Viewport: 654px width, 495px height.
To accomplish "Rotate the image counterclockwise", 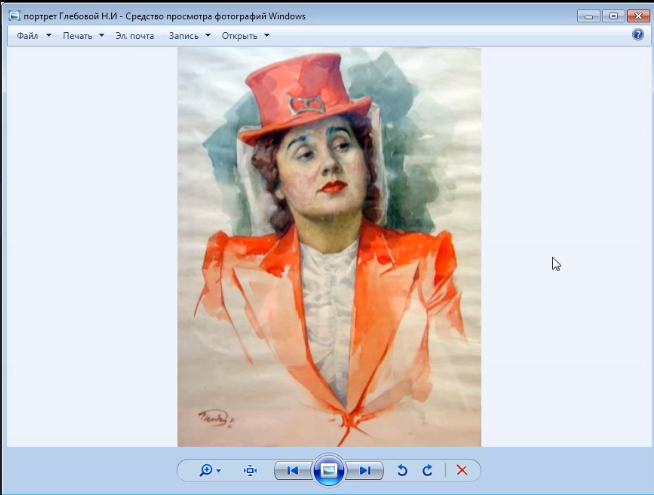I will point(403,470).
